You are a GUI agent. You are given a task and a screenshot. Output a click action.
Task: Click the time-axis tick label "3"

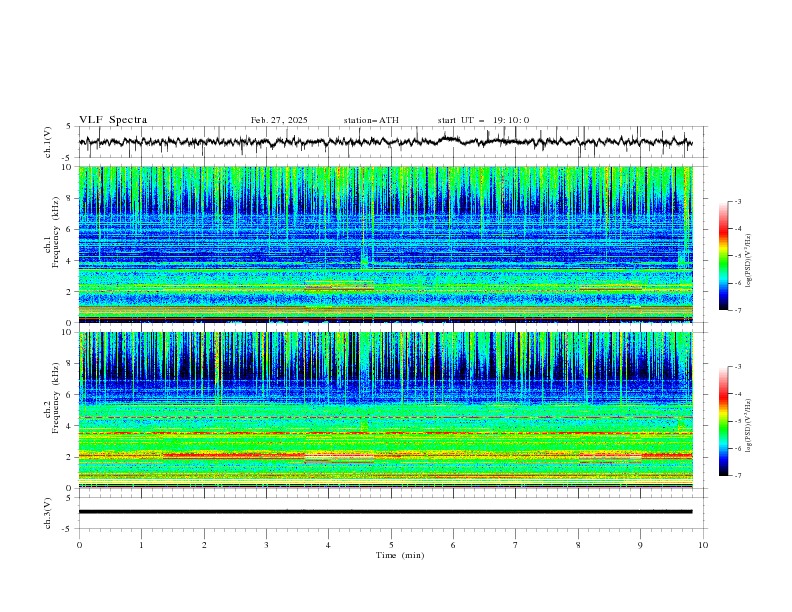click(x=266, y=545)
